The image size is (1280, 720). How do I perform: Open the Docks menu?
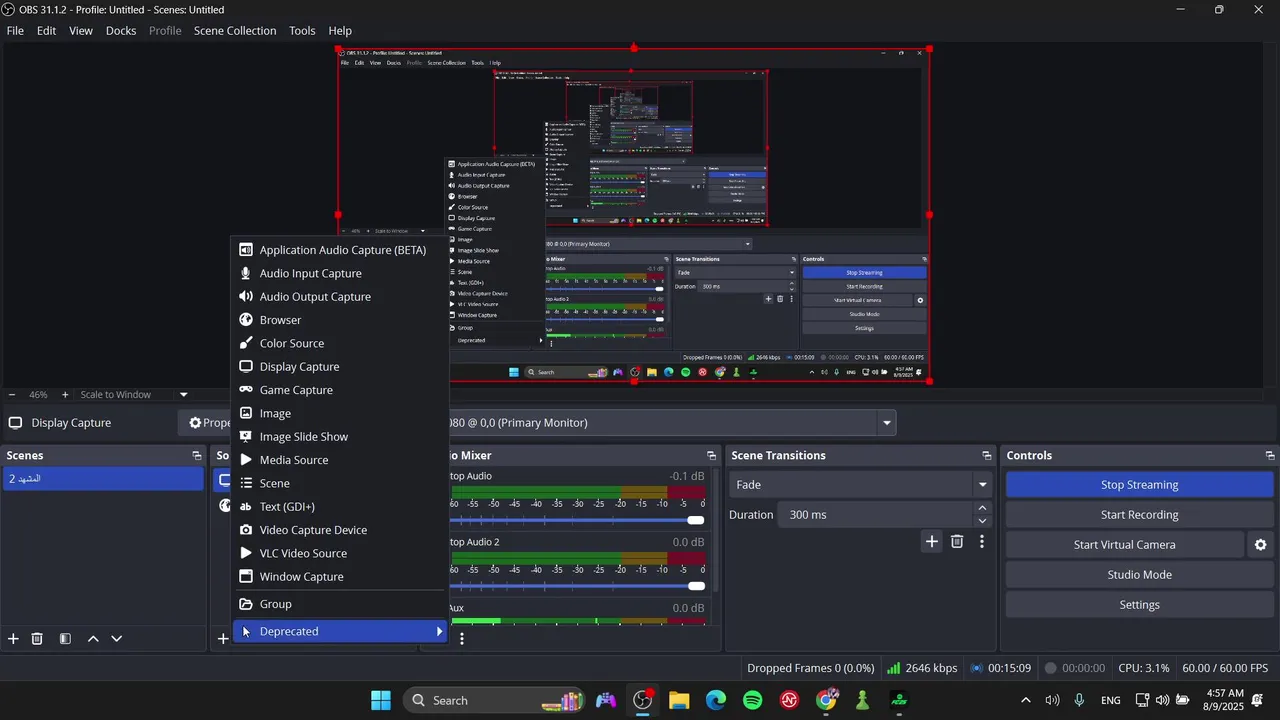(x=121, y=31)
